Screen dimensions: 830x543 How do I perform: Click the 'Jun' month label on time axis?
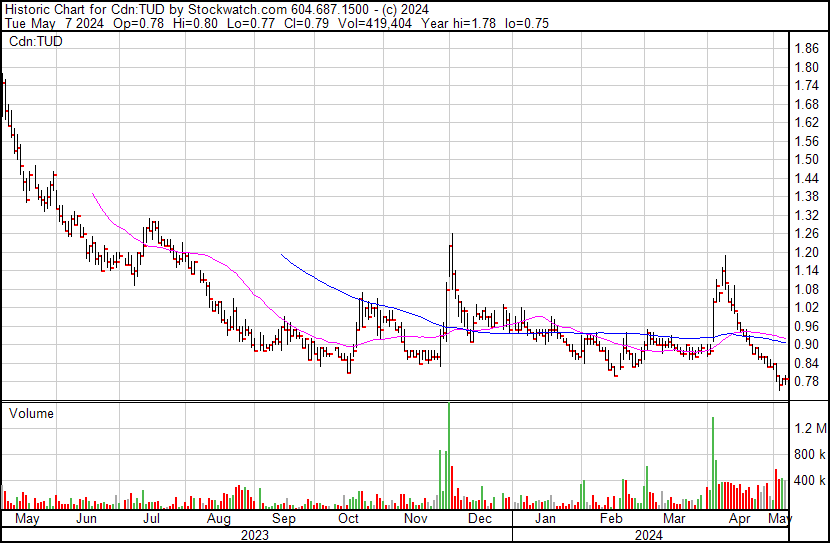click(86, 519)
